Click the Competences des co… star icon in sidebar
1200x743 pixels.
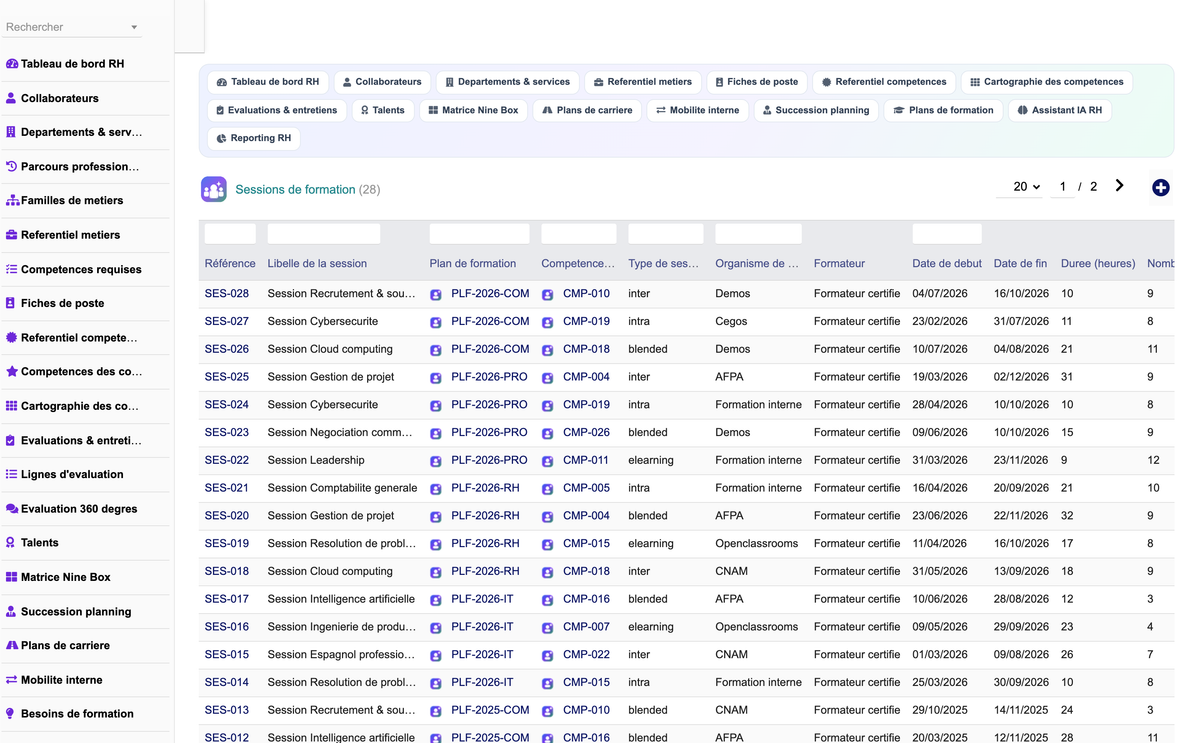pyautogui.click(x=12, y=371)
